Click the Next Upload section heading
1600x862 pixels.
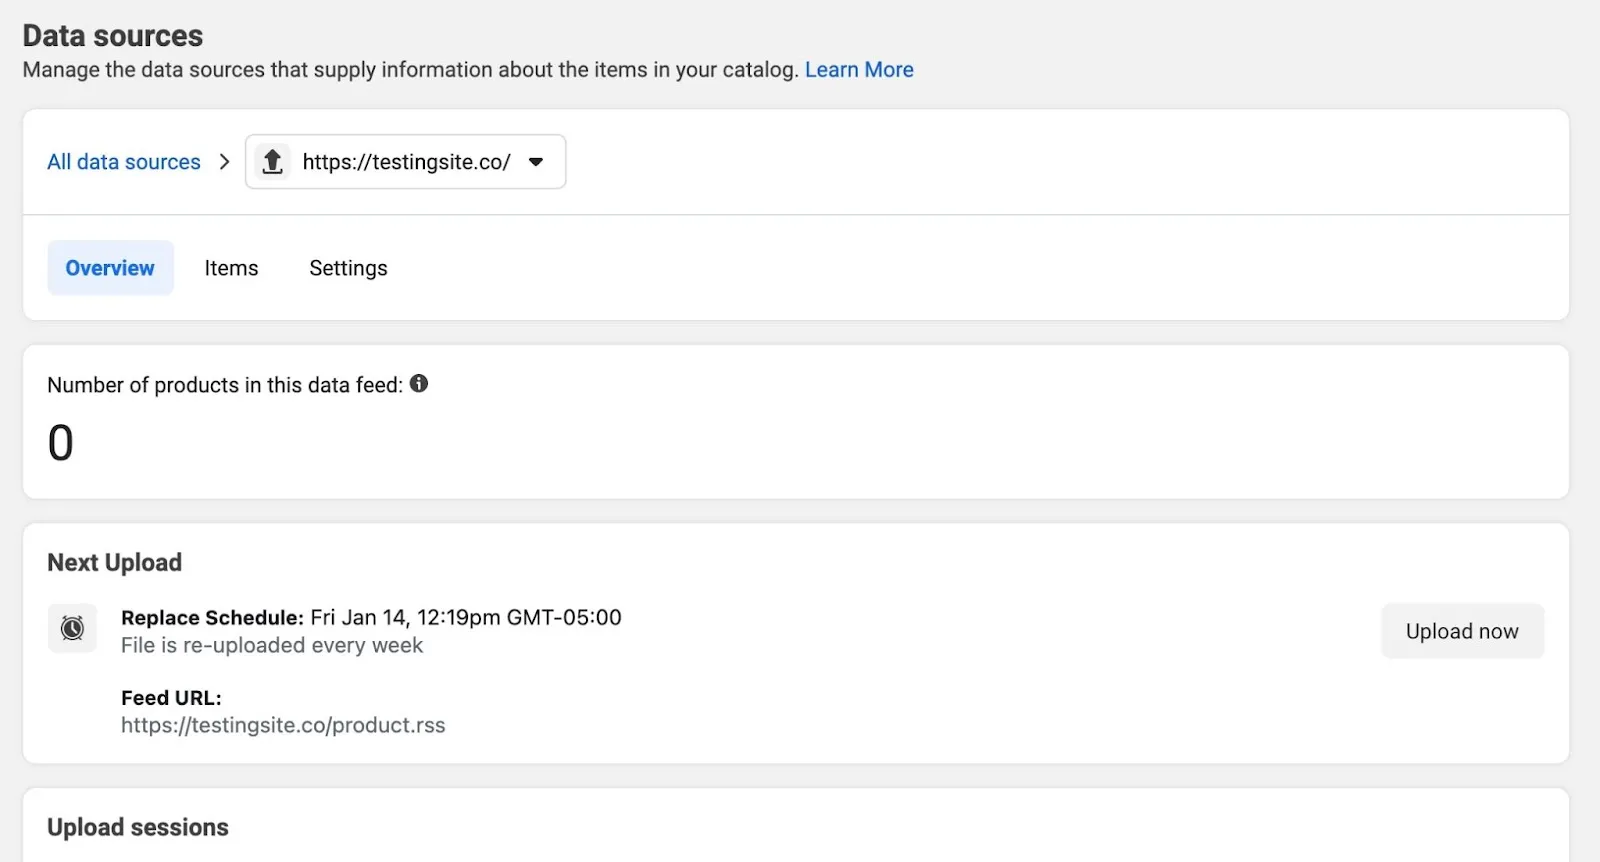[115, 563]
